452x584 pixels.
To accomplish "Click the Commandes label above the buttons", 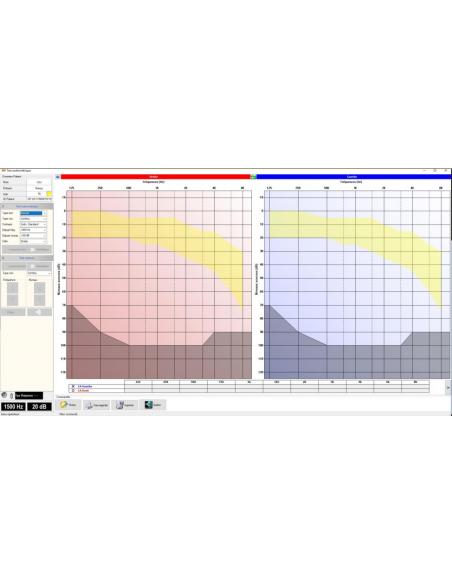I will point(63,397).
